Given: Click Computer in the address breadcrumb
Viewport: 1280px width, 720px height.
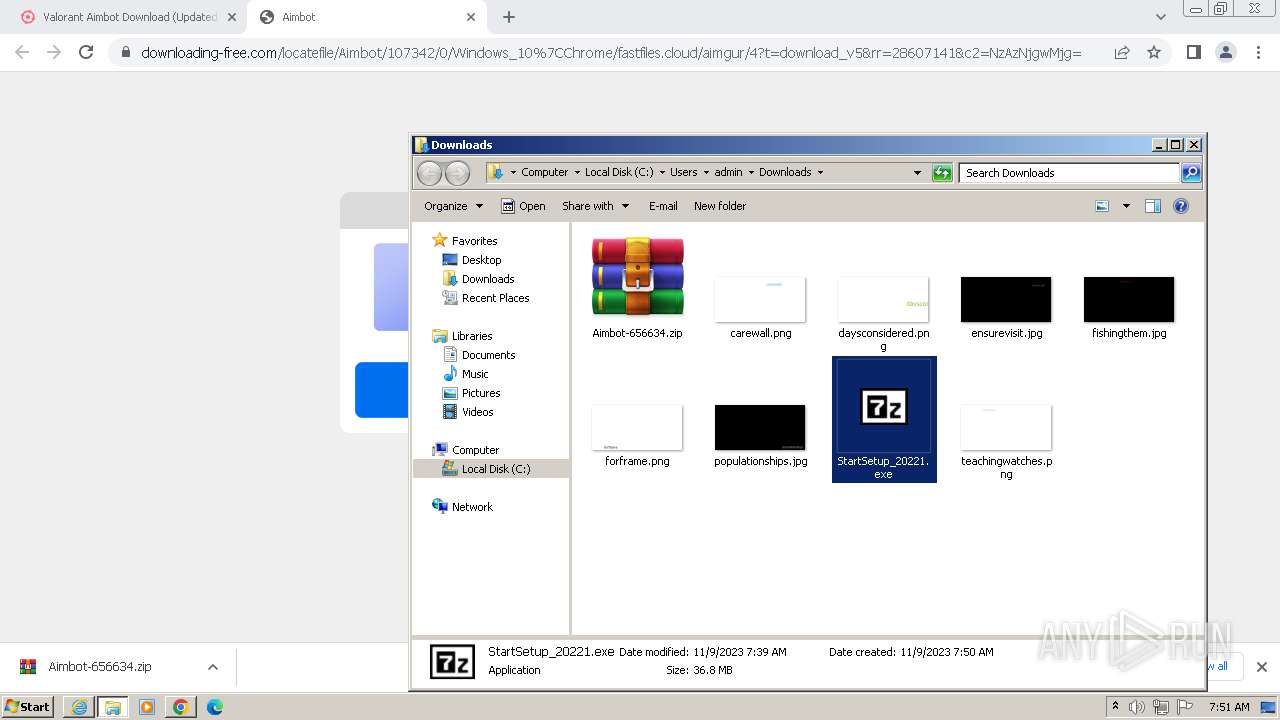Looking at the screenshot, I should pyautogui.click(x=544, y=172).
